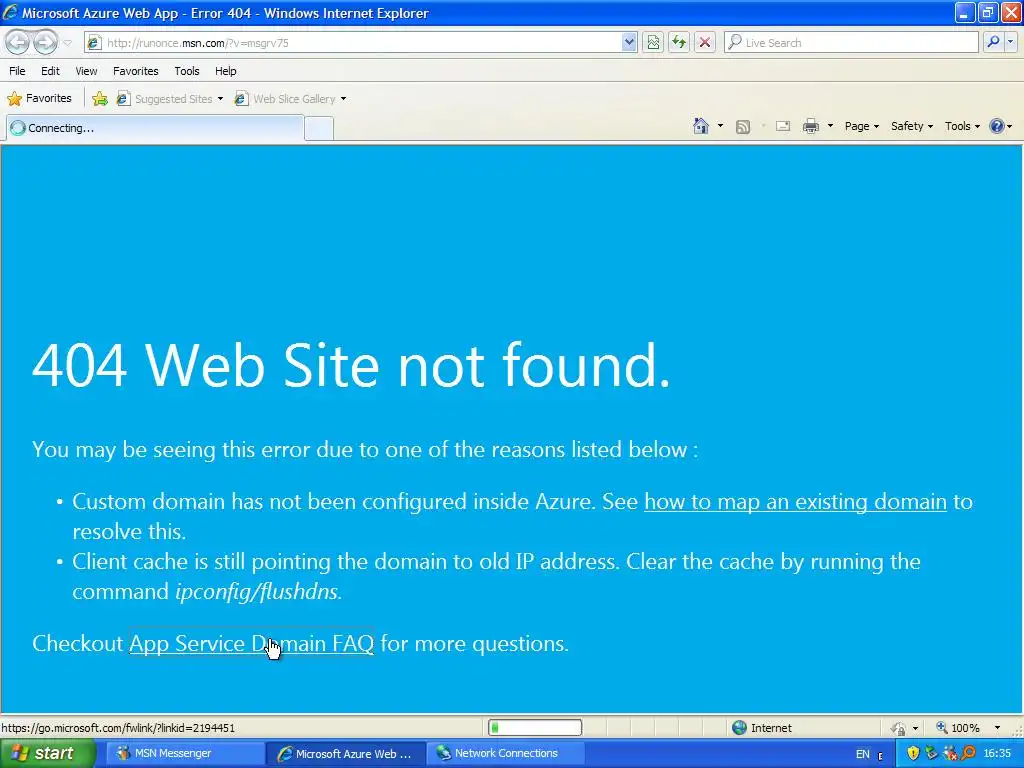Image resolution: width=1024 pixels, height=768 pixels.
Task: Click the search magnifier button
Action: tap(993, 42)
